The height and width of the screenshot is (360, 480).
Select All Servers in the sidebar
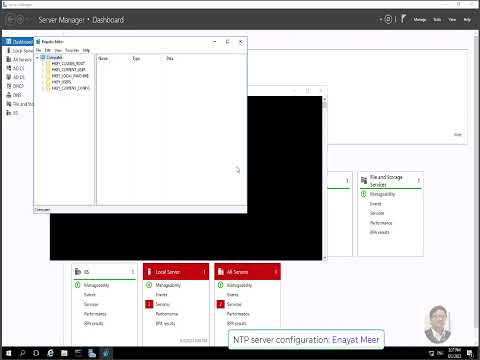[x=19, y=59]
